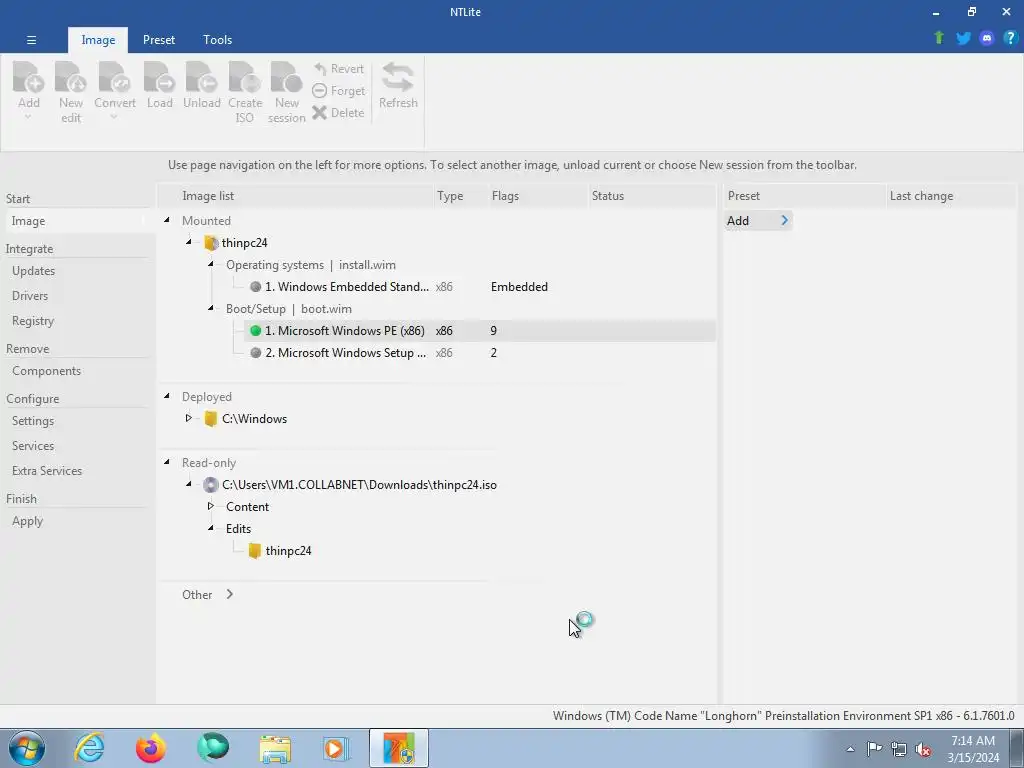Click the Create ISO toolbar icon
The height and width of the screenshot is (768, 1024).
coord(245,92)
